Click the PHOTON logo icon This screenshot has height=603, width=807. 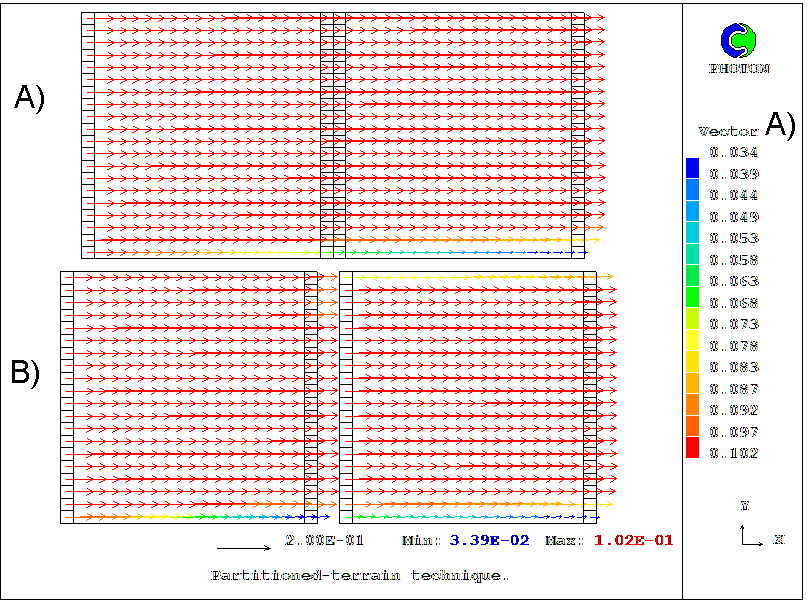tap(739, 40)
